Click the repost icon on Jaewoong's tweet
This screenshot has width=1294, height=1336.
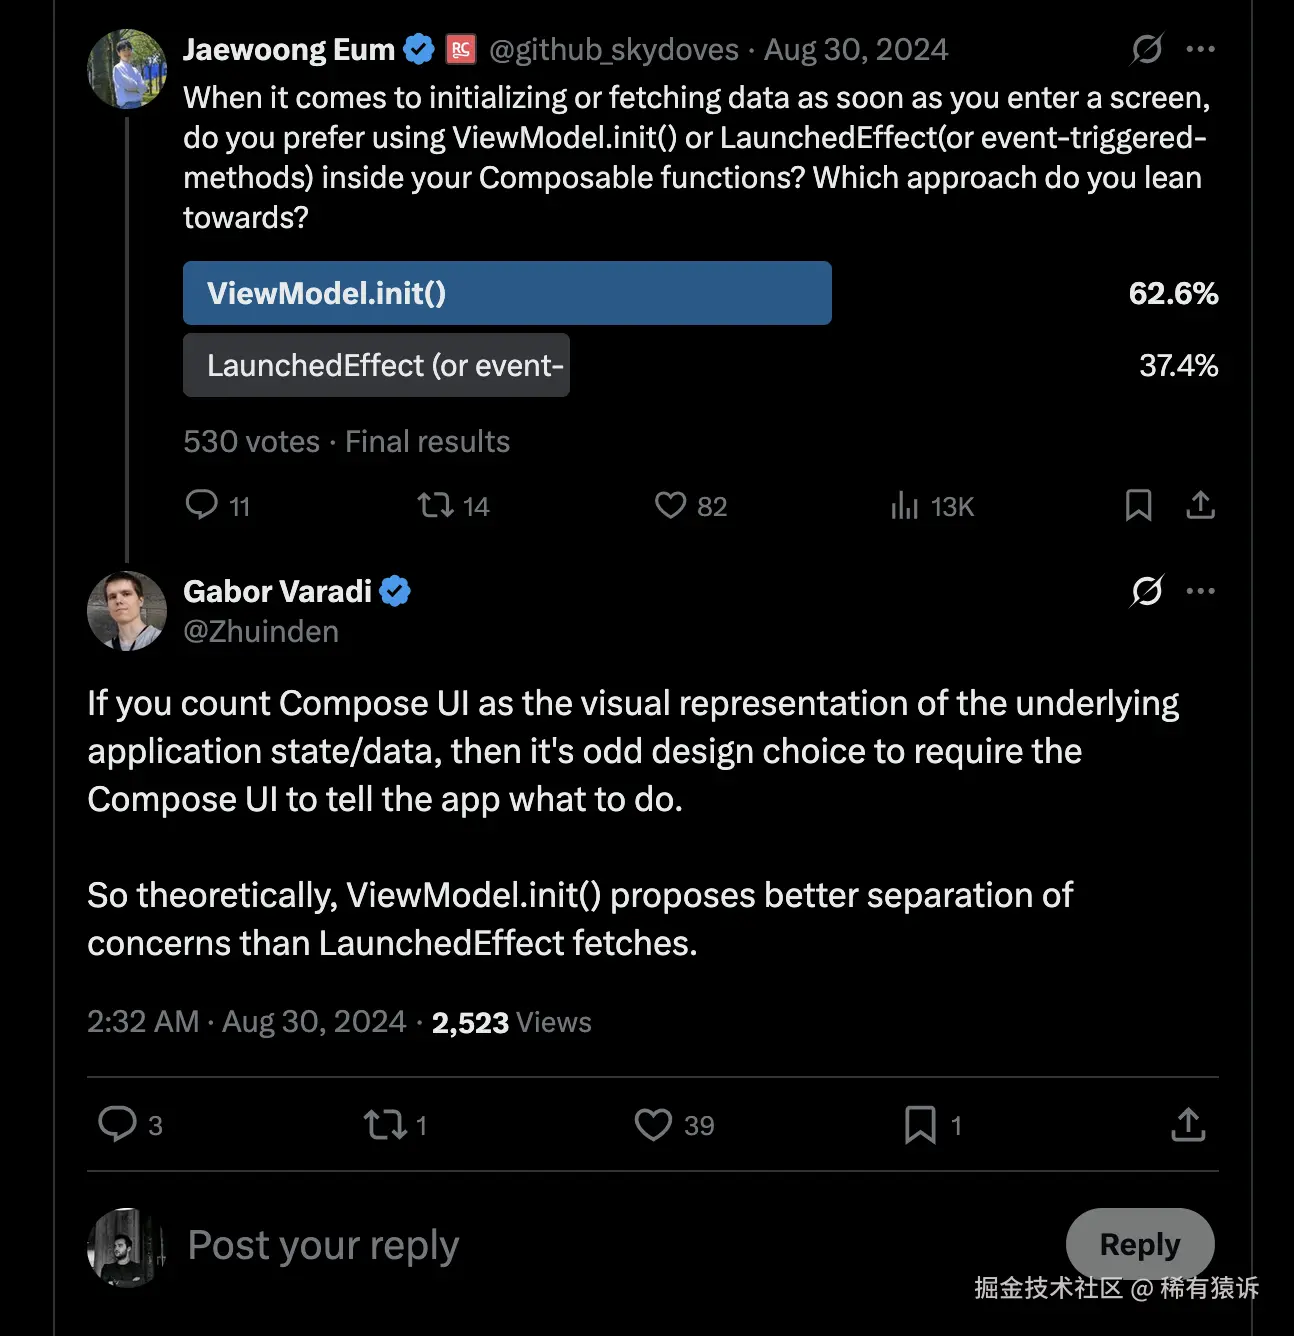pos(437,506)
